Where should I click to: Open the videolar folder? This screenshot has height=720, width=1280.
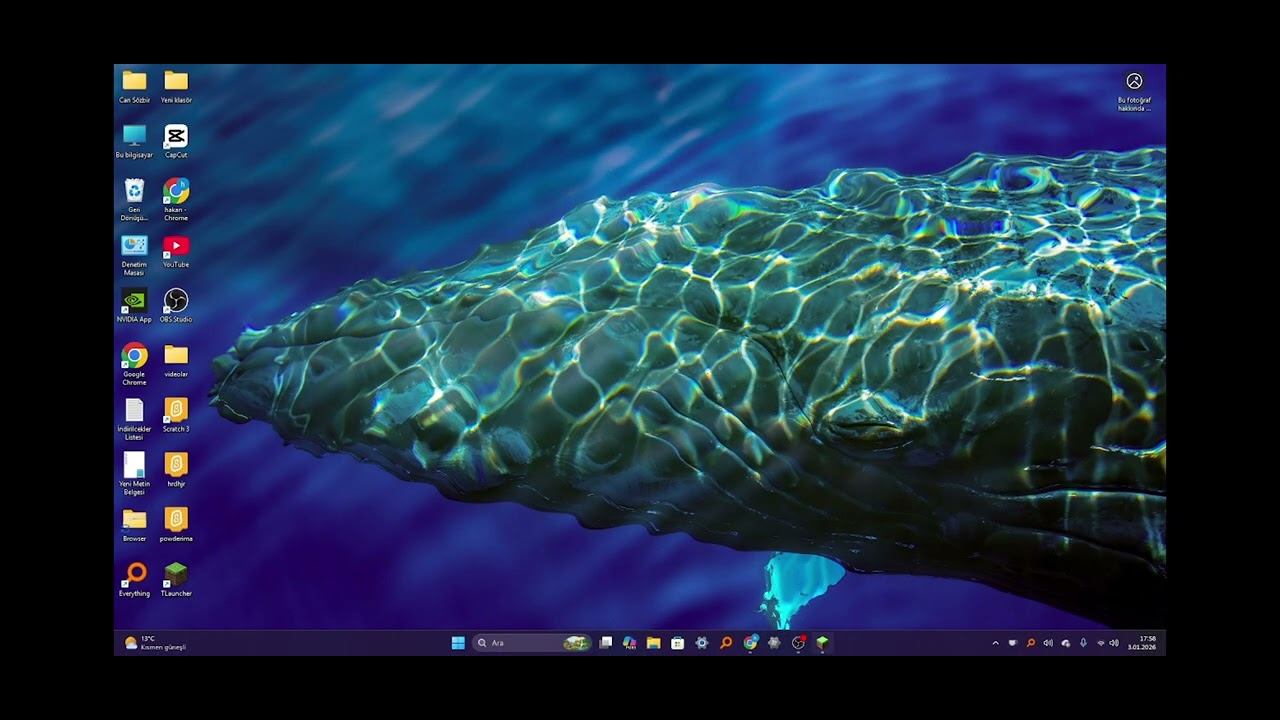(176, 361)
